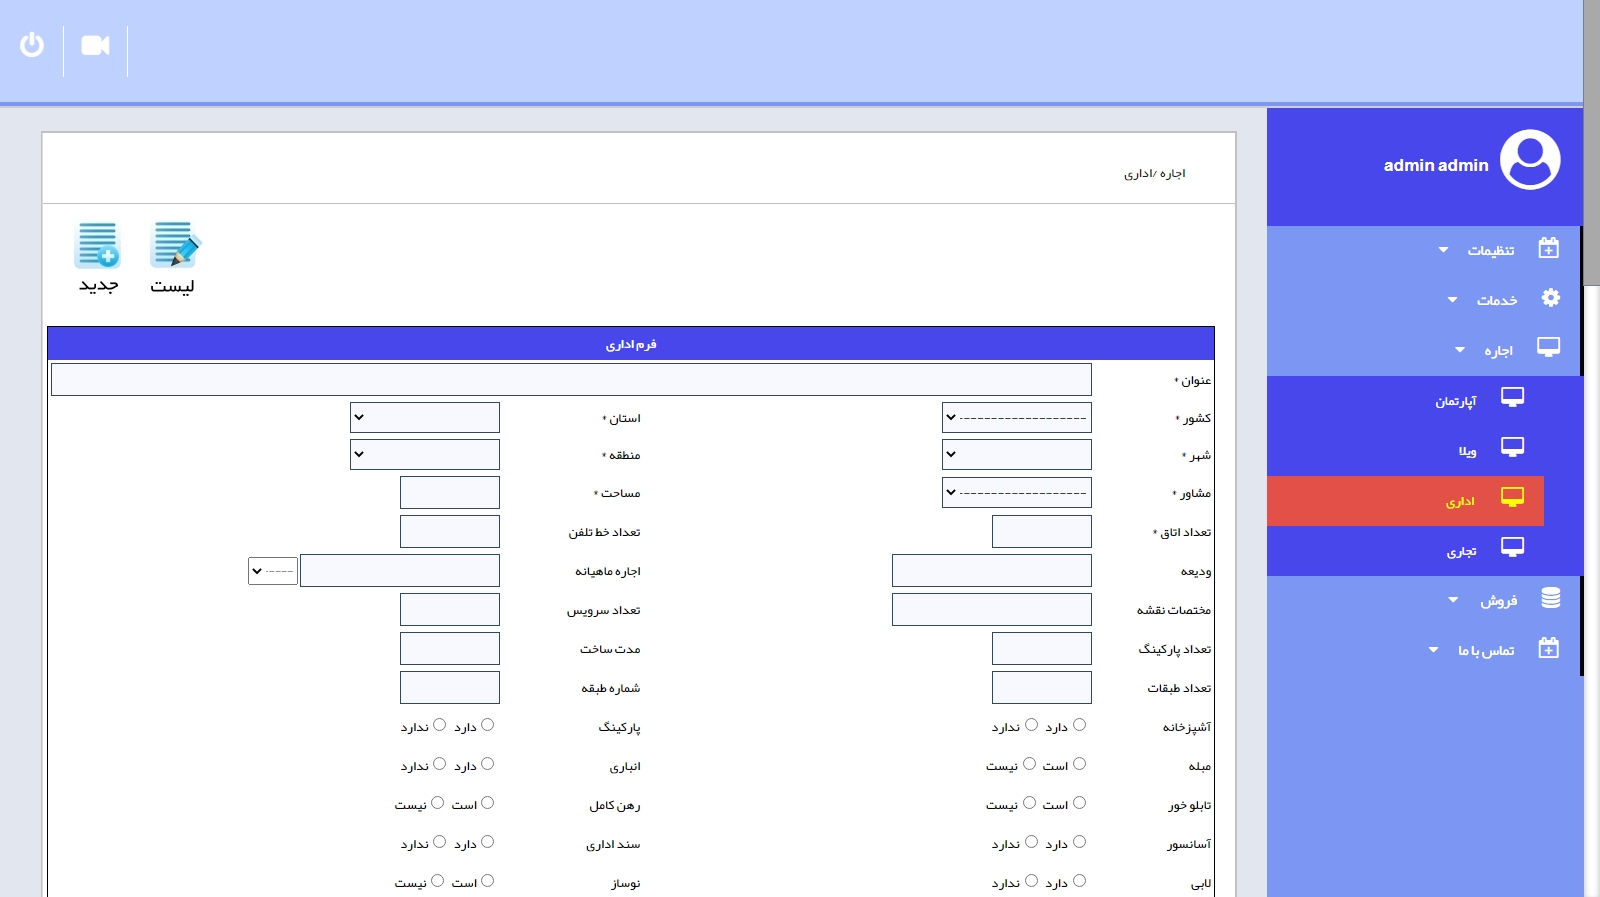This screenshot has width=1600, height=897.
Task: Click the فروش database icon
Action: pyautogui.click(x=1550, y=598)
